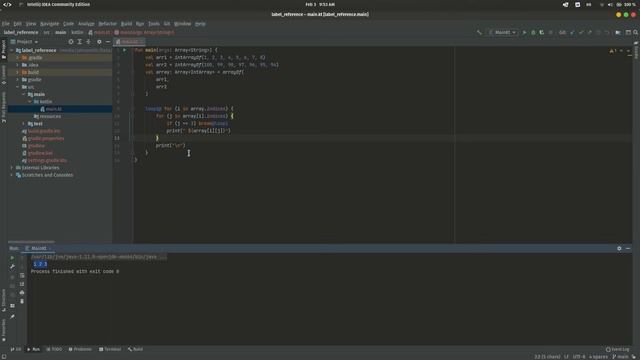Toggle tool window bars button at bottom-left corner
The width and height of the screenshot is (640, 360).
coord(4,357)
